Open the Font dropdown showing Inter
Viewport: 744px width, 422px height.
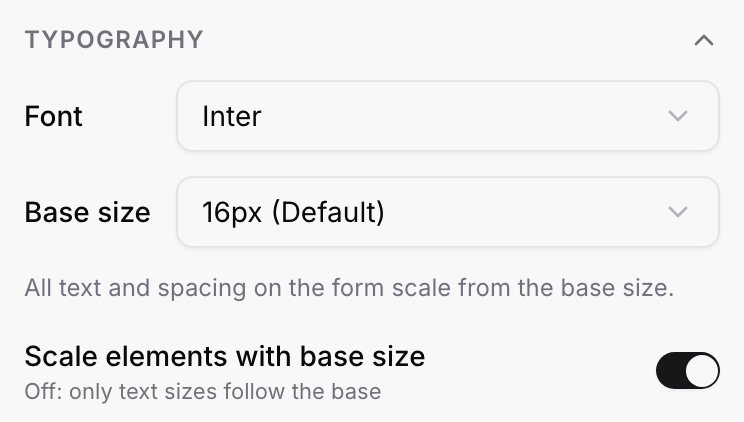448,116
